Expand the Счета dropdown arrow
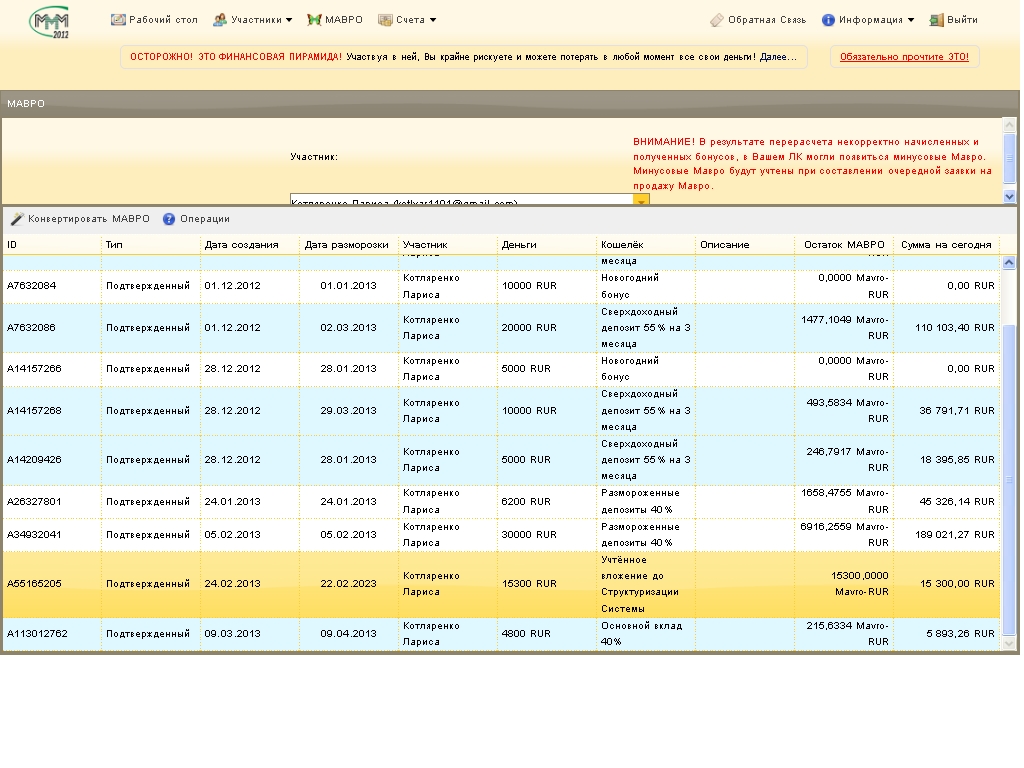Screen dimensions: 1024x768 point(432,20)
